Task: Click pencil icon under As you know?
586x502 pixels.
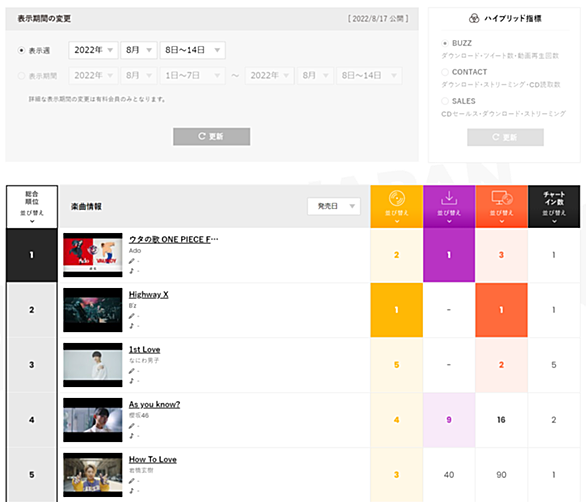Action: click(132, 426)
